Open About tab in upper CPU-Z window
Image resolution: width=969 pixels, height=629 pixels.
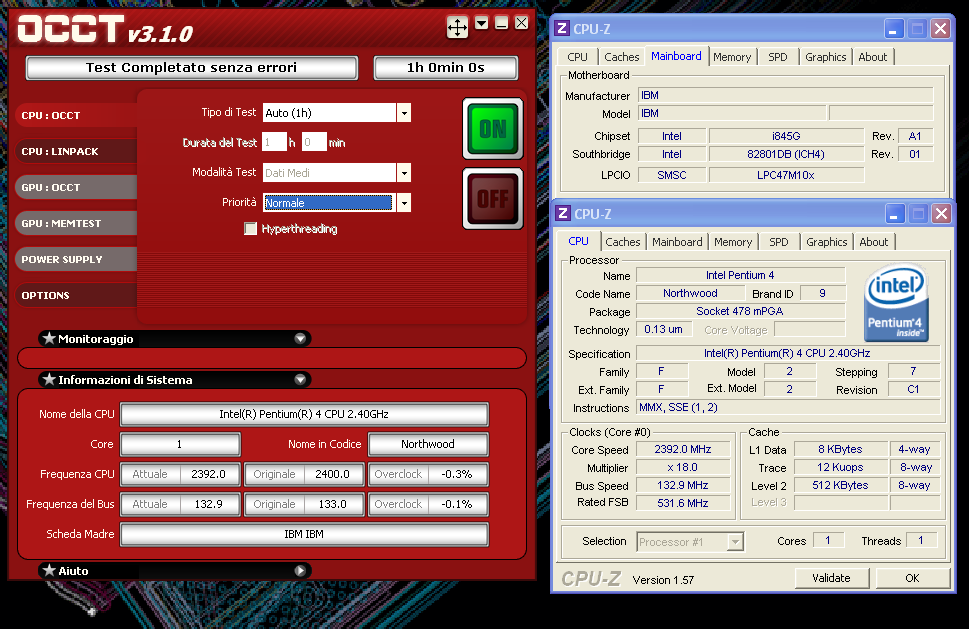pyautogui.click(x=873, y=57)
